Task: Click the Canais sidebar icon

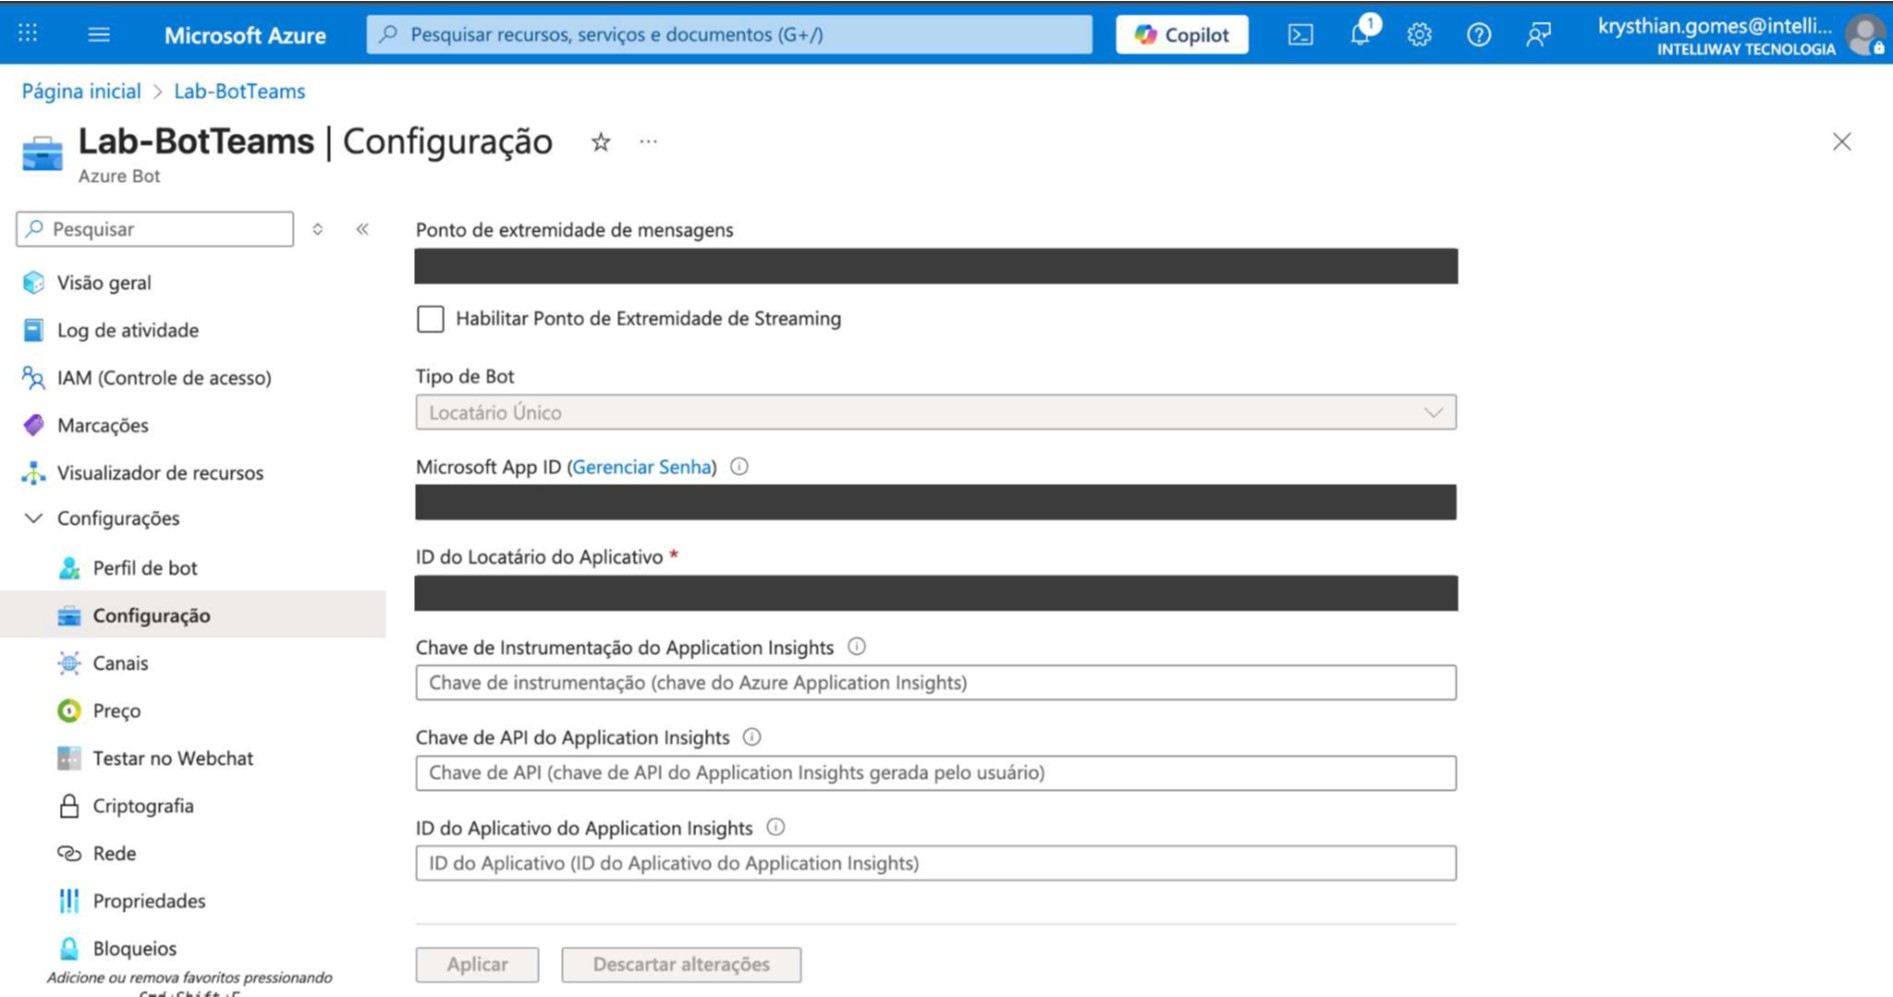Action: (x=69, y=663)
